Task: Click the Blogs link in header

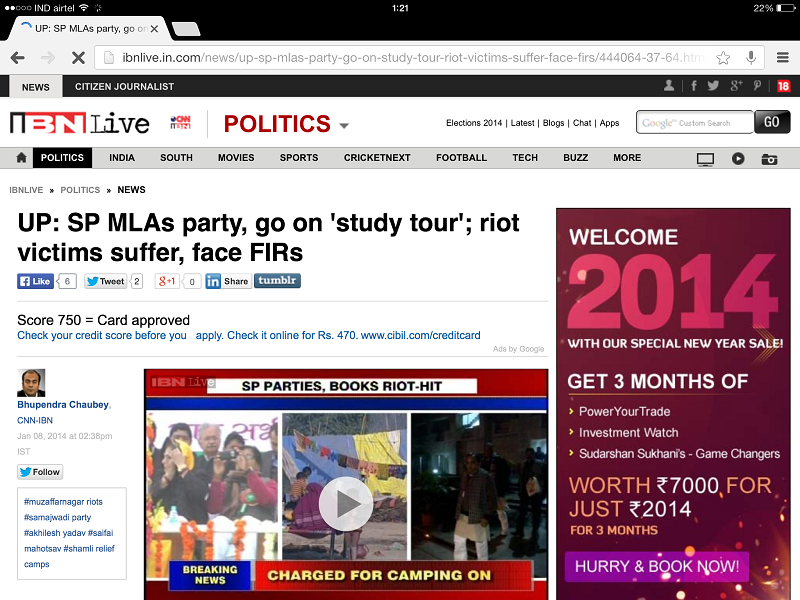Action: click(x=554, y=123)
